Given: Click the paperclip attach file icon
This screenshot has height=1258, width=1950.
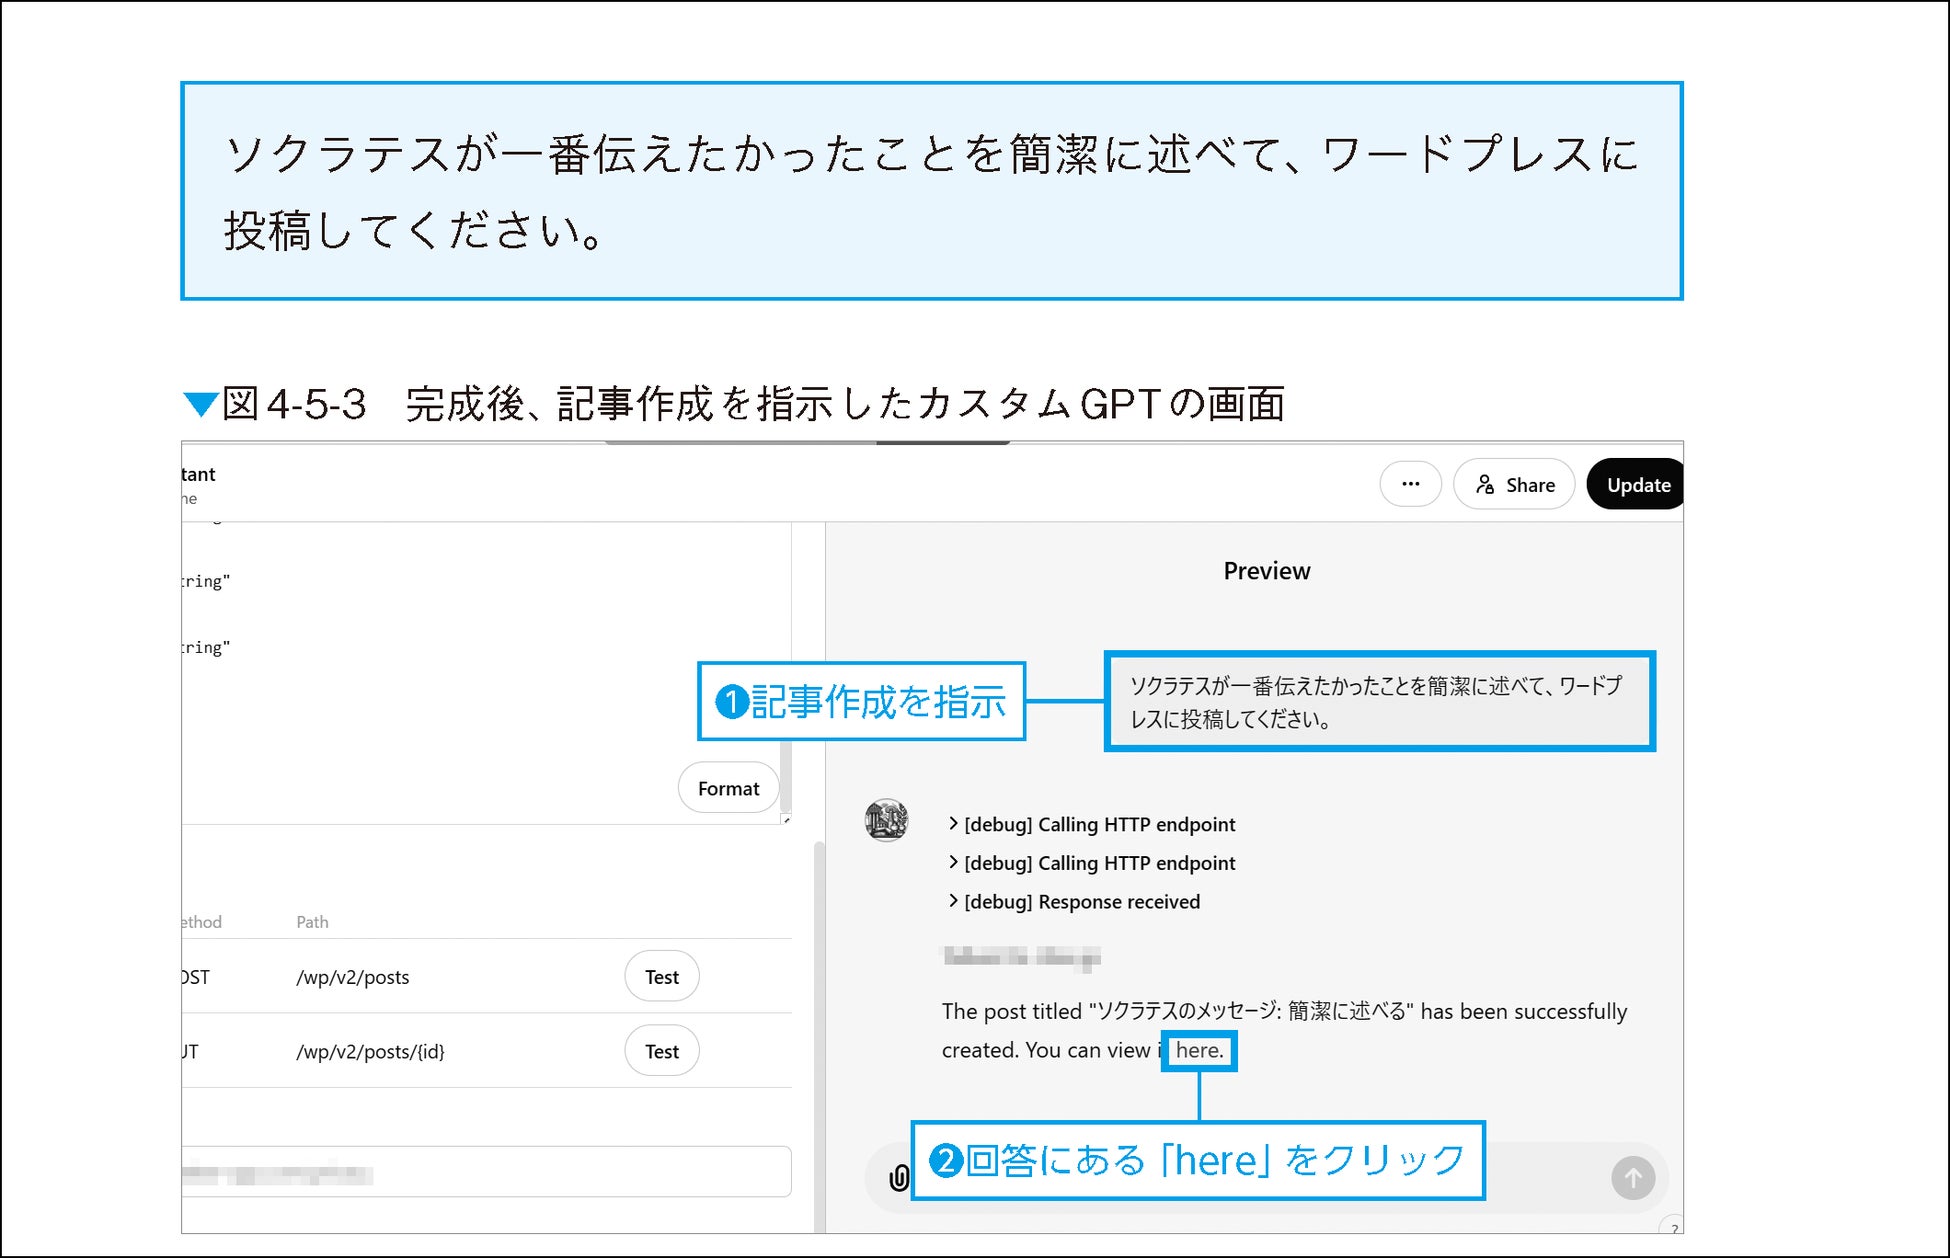Looking at the screenshot, I should pyautogui.click(x=898, y=1178).
